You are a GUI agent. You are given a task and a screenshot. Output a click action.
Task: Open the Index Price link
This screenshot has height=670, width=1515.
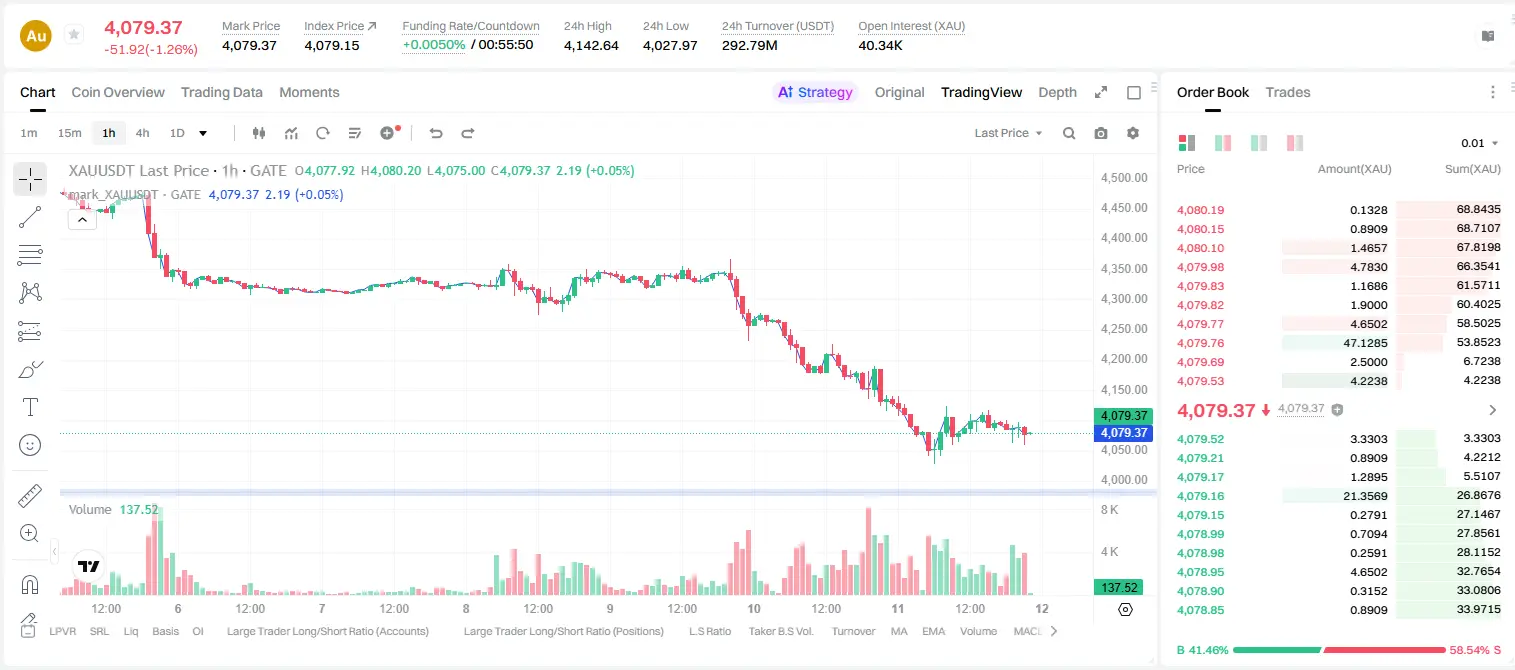tap(340, 26)
